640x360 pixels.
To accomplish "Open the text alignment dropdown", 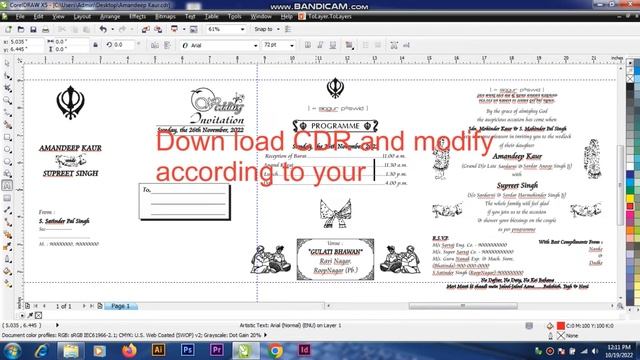I will click(349, 45).
